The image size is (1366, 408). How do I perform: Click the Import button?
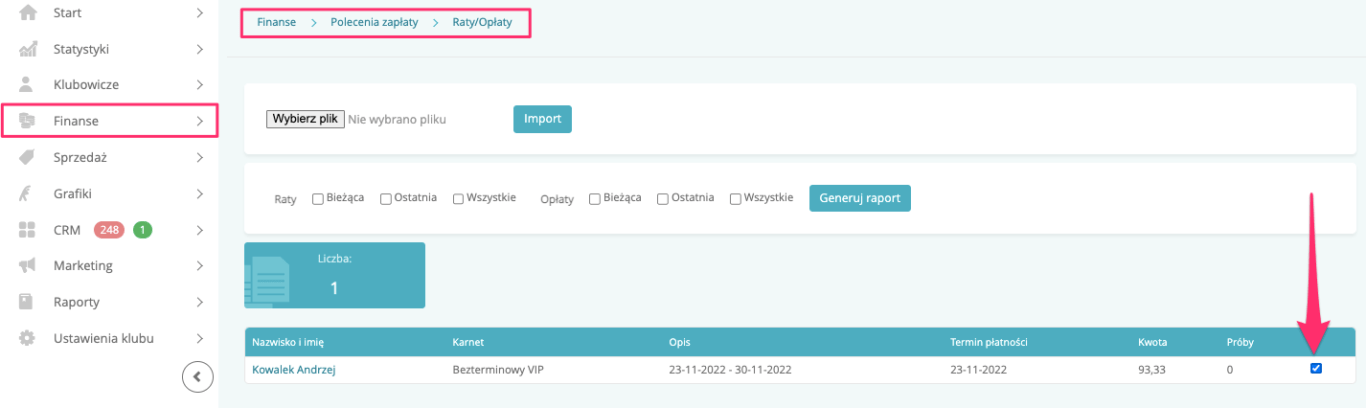point(543,119)
